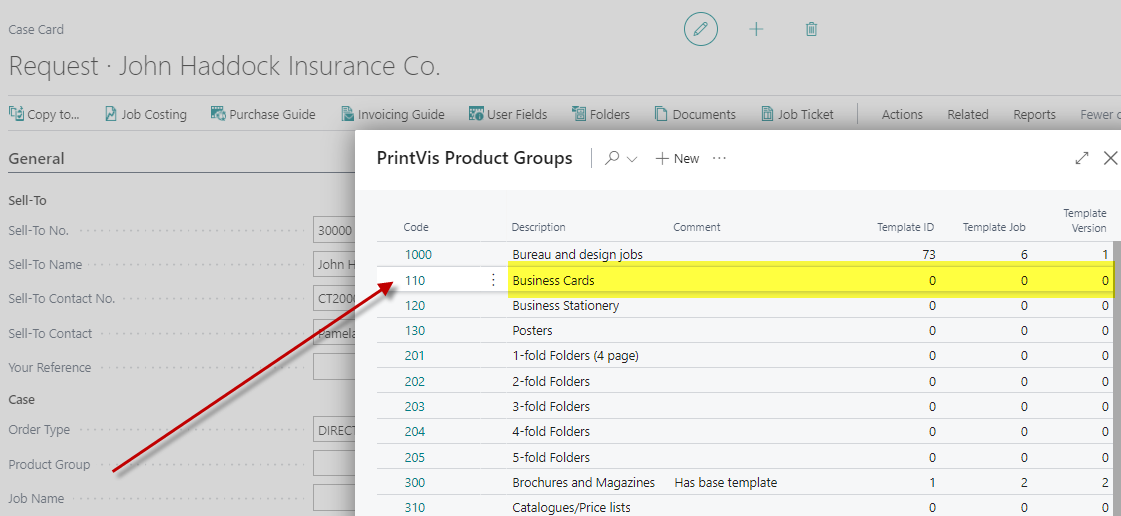1121x516 pixels.
Task: Select product group code 201
Action: coord(415,356)
